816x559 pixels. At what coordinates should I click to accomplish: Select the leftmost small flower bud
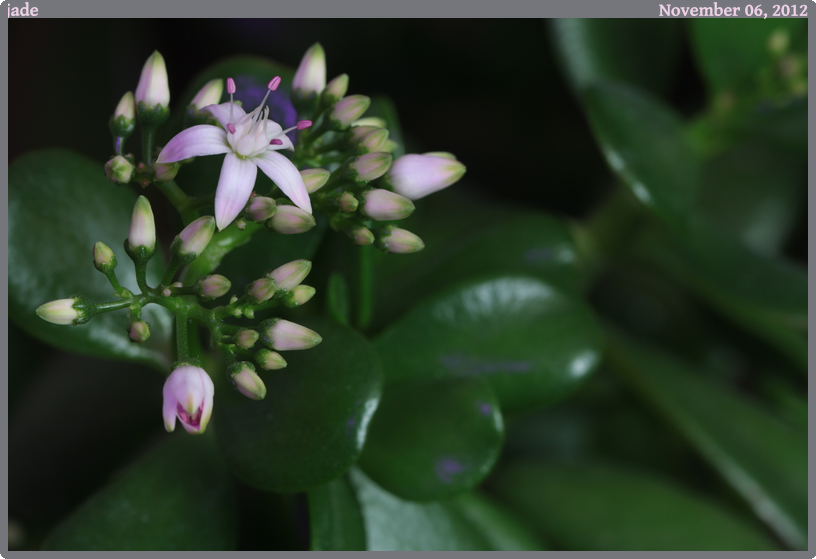62,311
